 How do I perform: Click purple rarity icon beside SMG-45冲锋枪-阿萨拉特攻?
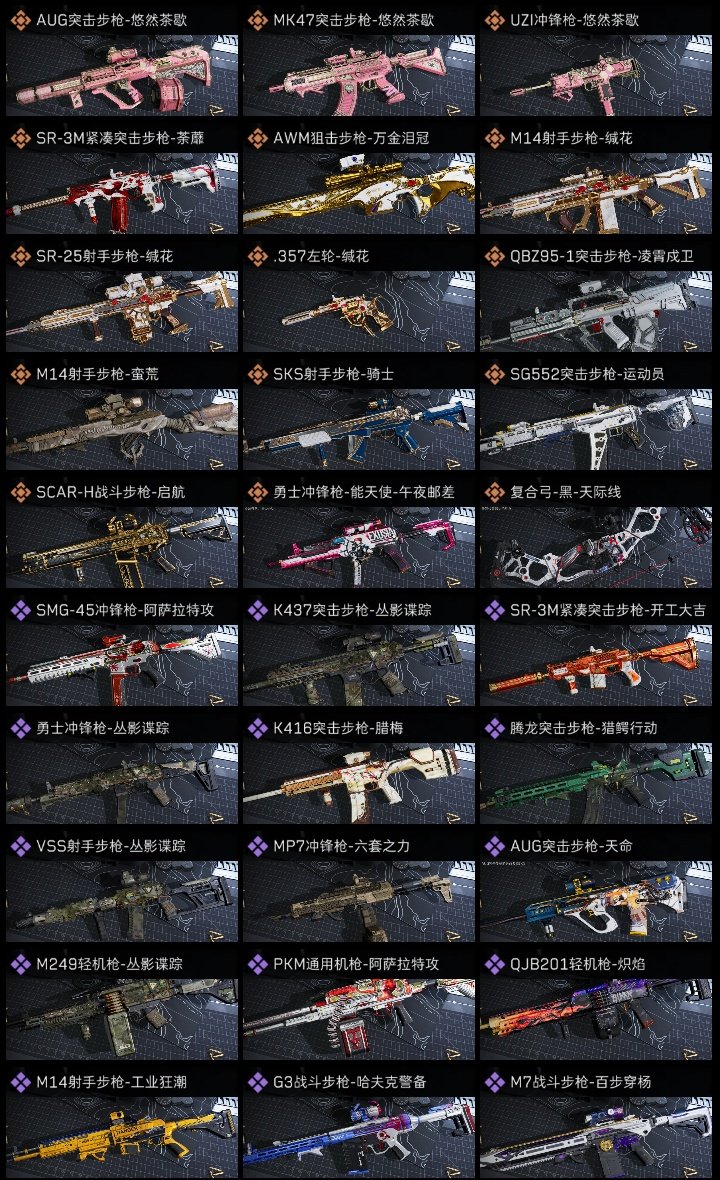20,610
